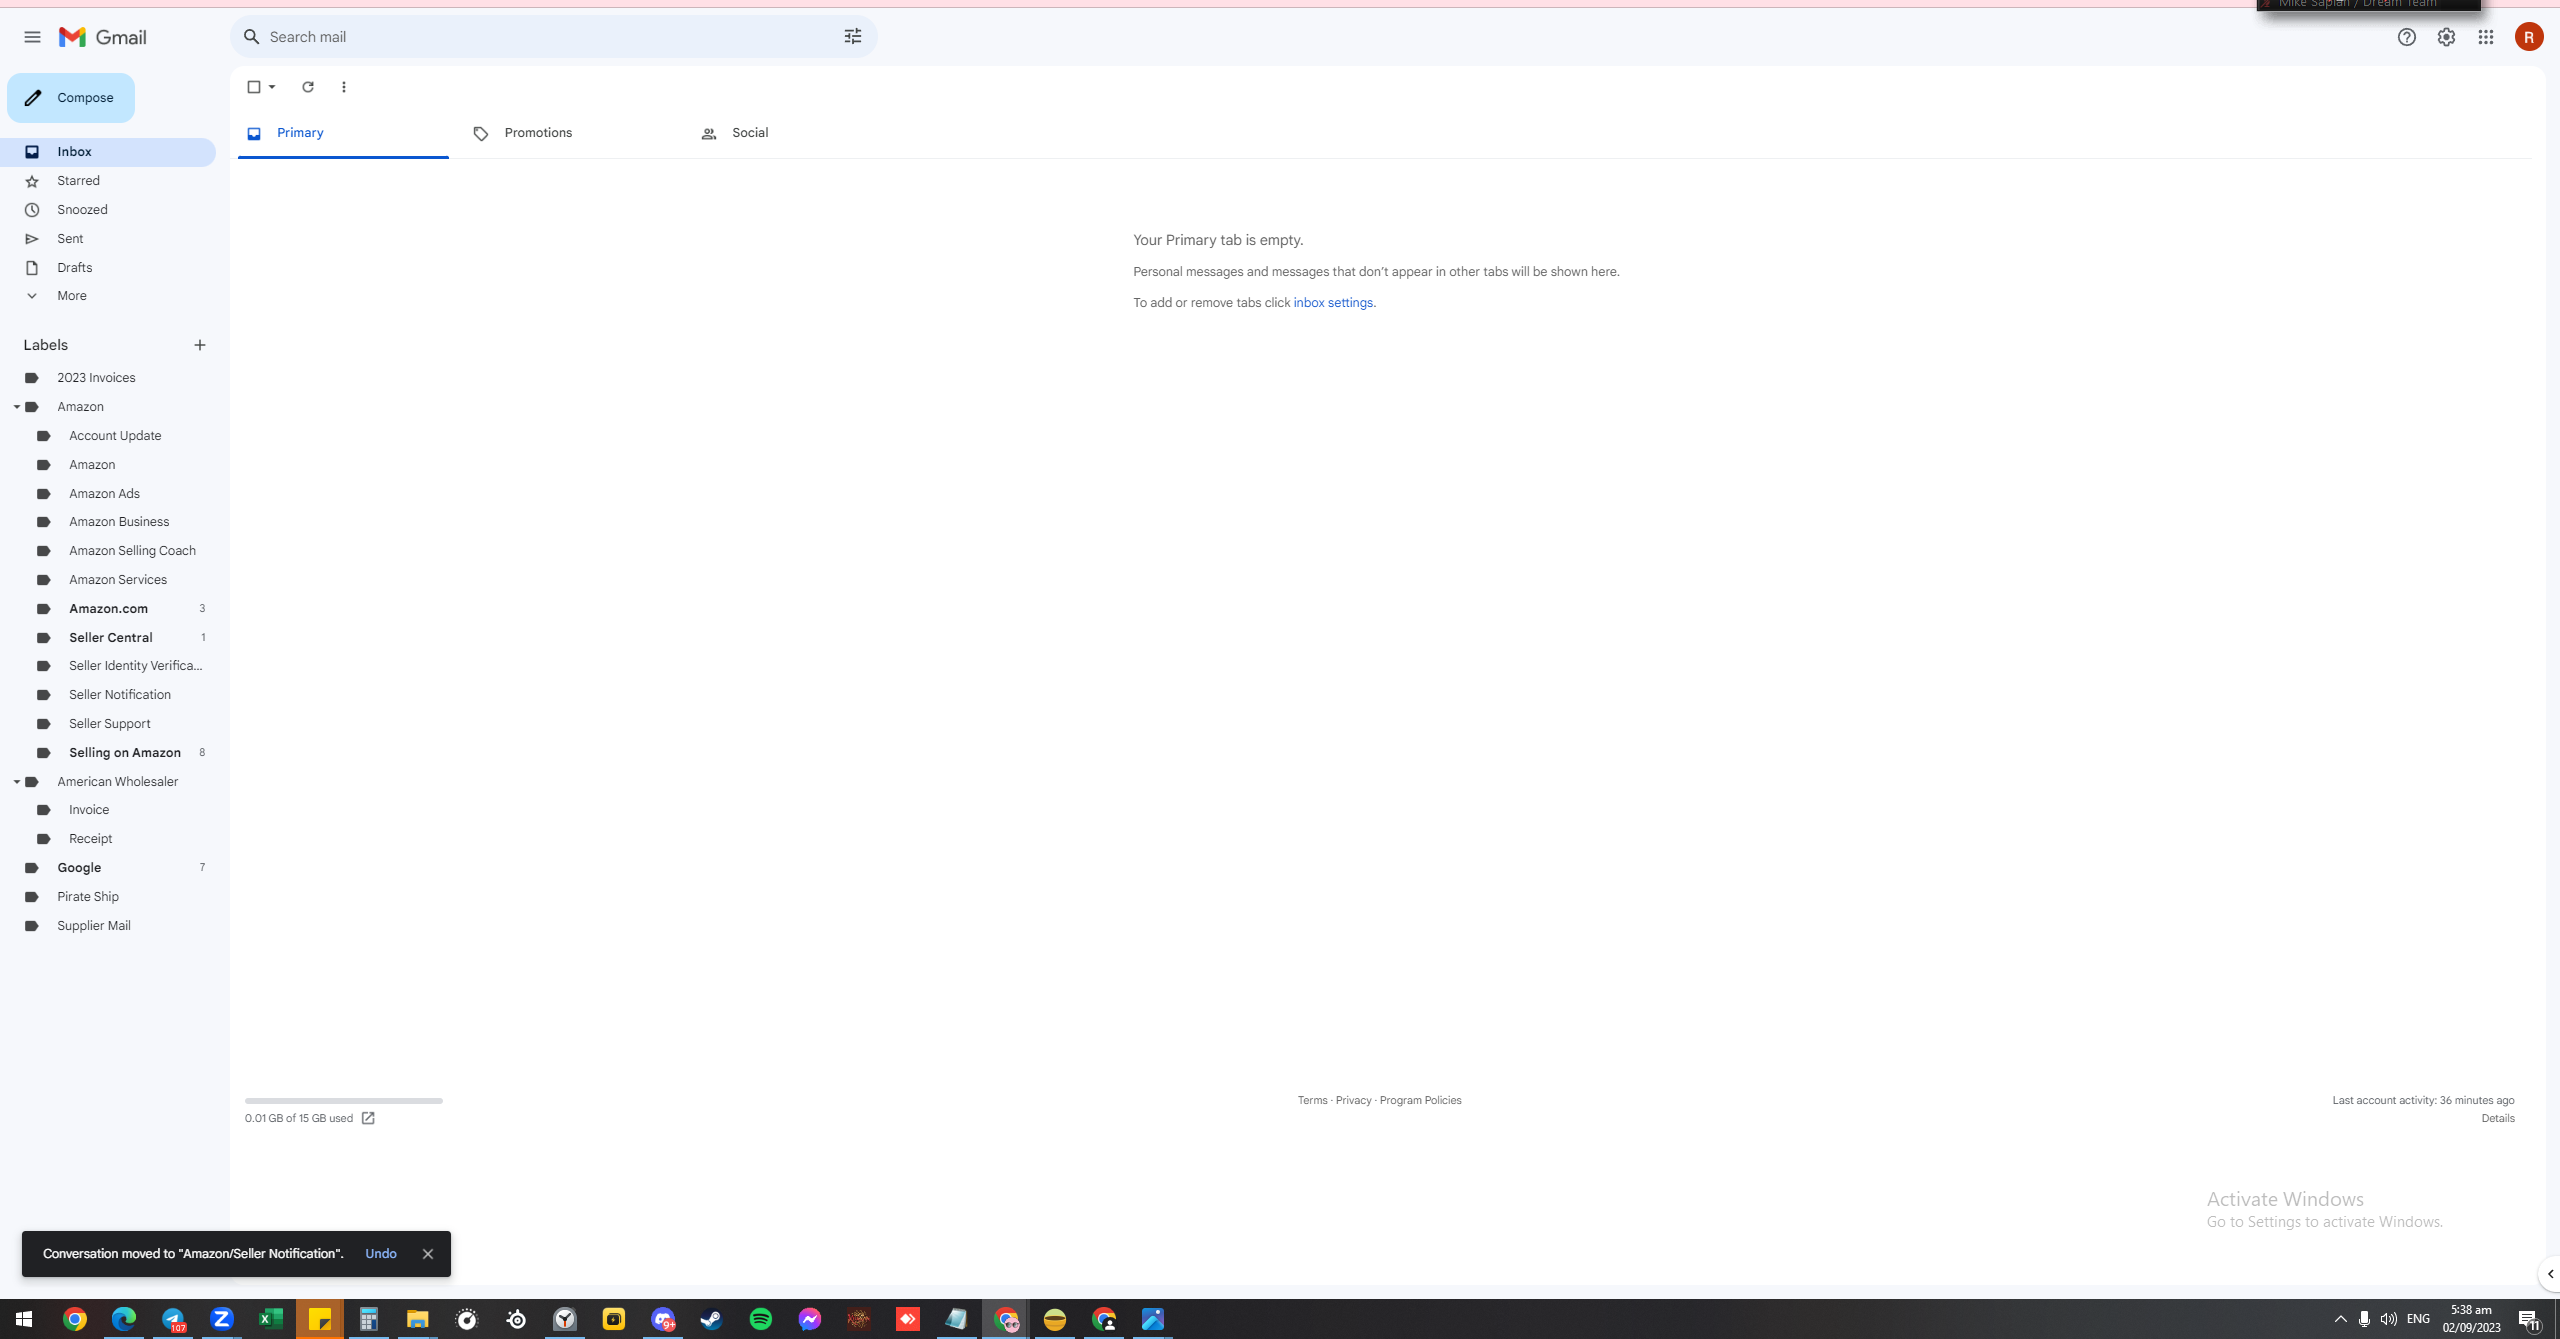Click the storage usage bar
This screenshot has height=1339, width=2560.
coord(344,1101)
